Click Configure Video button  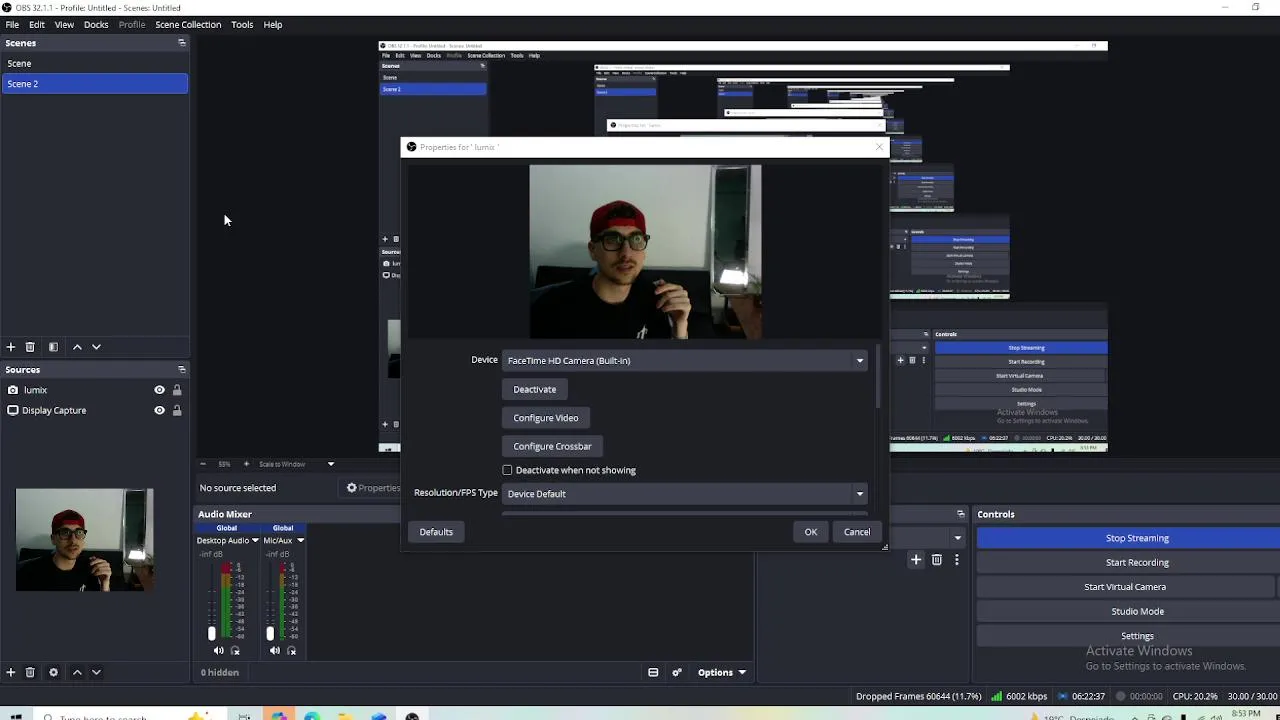coord(546,418)
